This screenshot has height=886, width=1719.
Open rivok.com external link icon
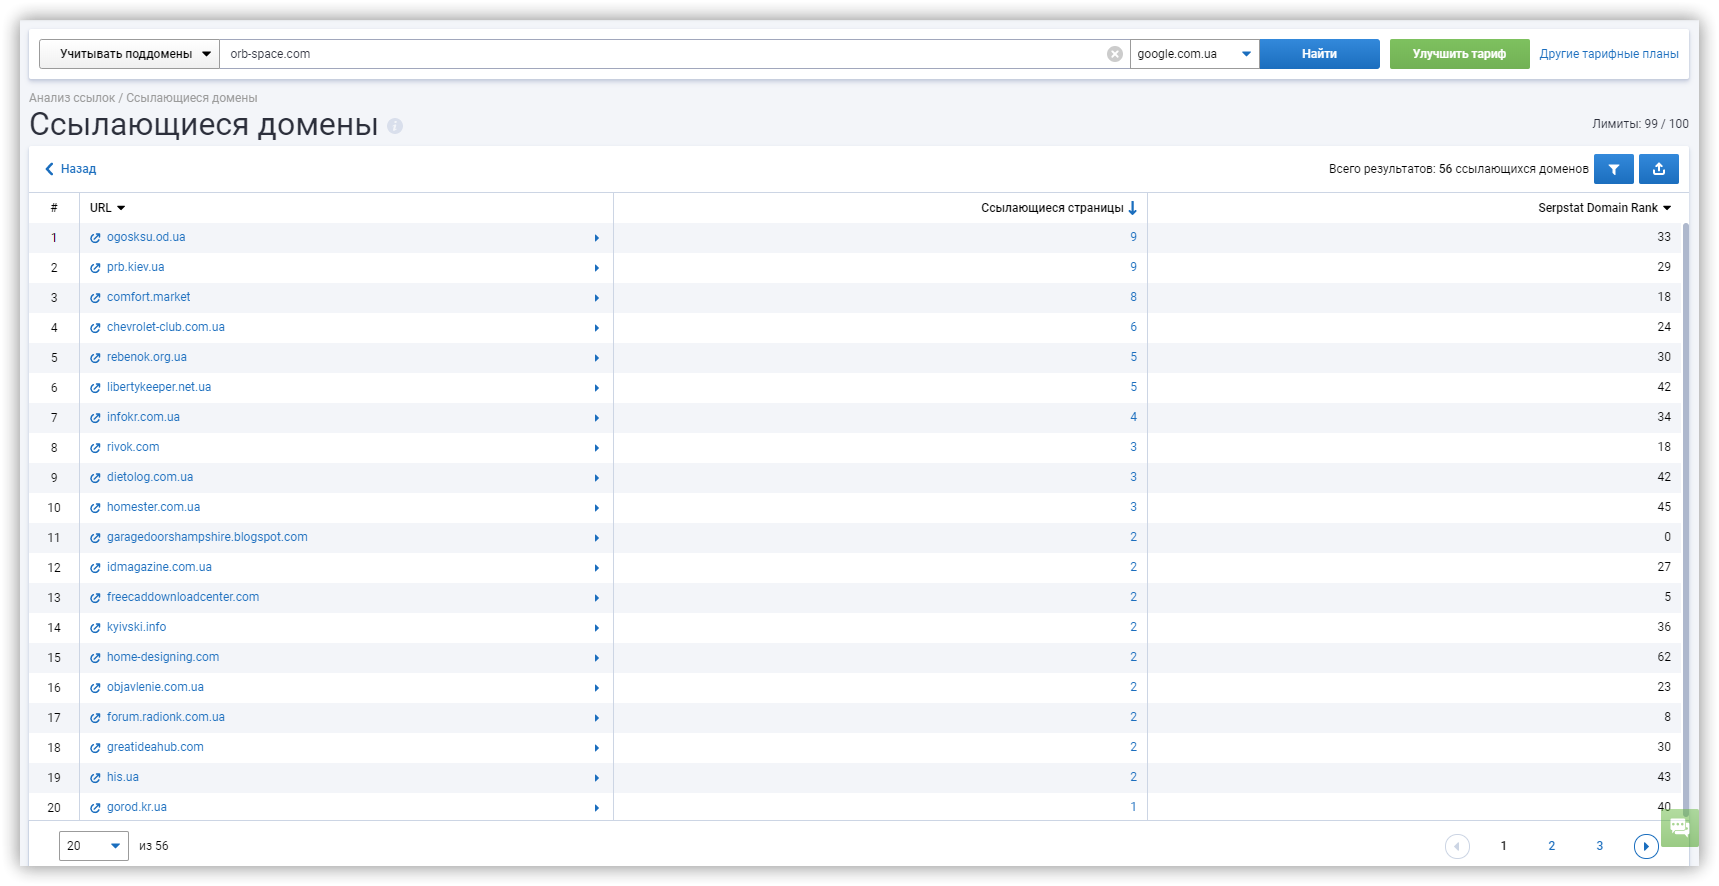pos(95,448)
